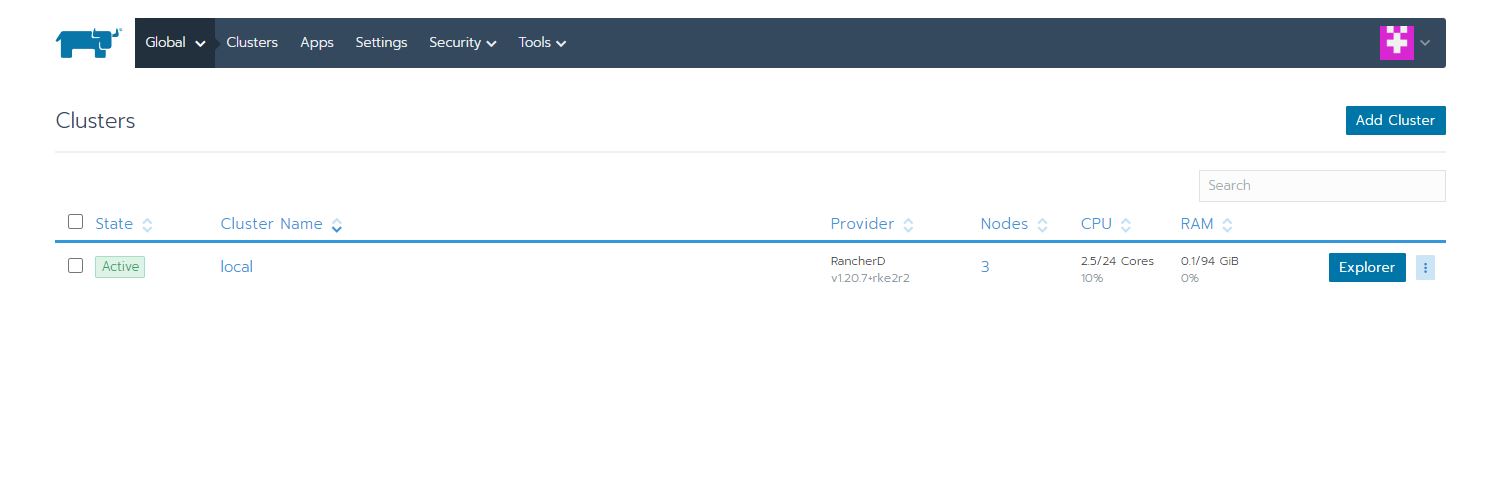Open the local cluster link
This screenshot has height=478, width=1494.
[x=237, y=267]
